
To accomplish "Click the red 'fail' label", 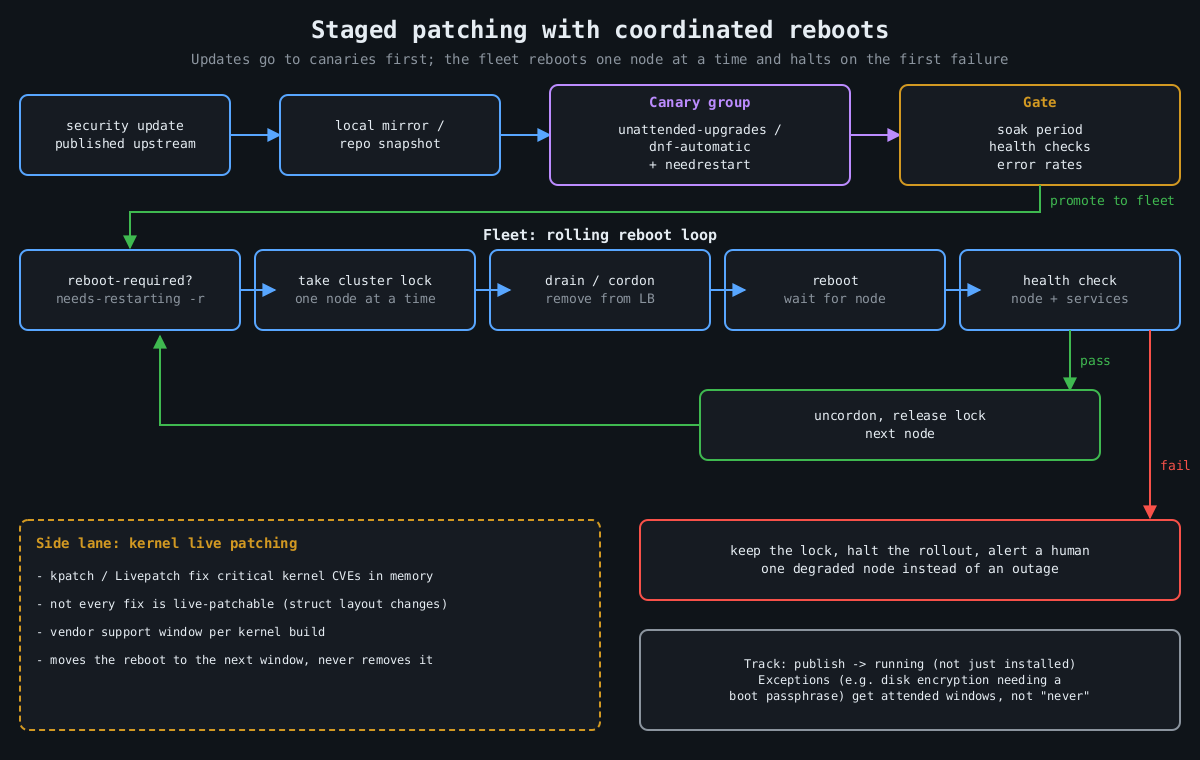I will [x=1175, y=466].
